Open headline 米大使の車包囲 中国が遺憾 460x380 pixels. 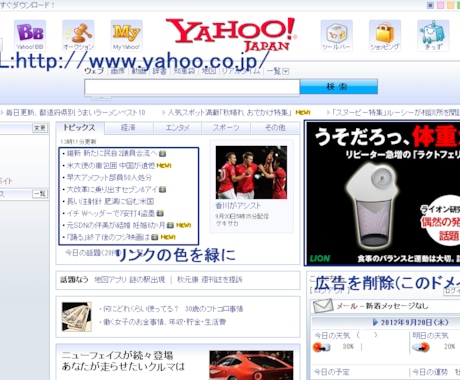[x=111, y=165]
